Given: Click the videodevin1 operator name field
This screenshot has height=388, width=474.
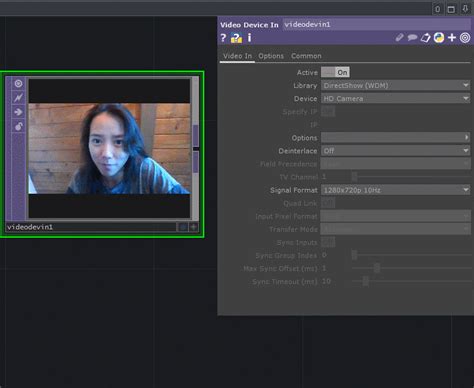Looking at the screenshot, I should pos(376,25).
